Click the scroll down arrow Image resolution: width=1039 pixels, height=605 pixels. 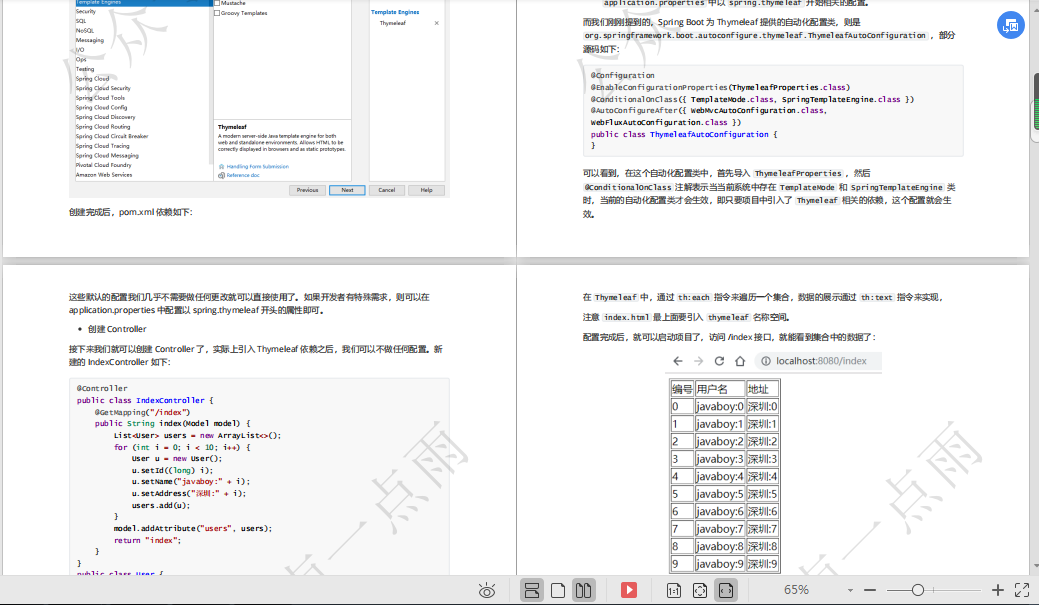point(1035,567)
